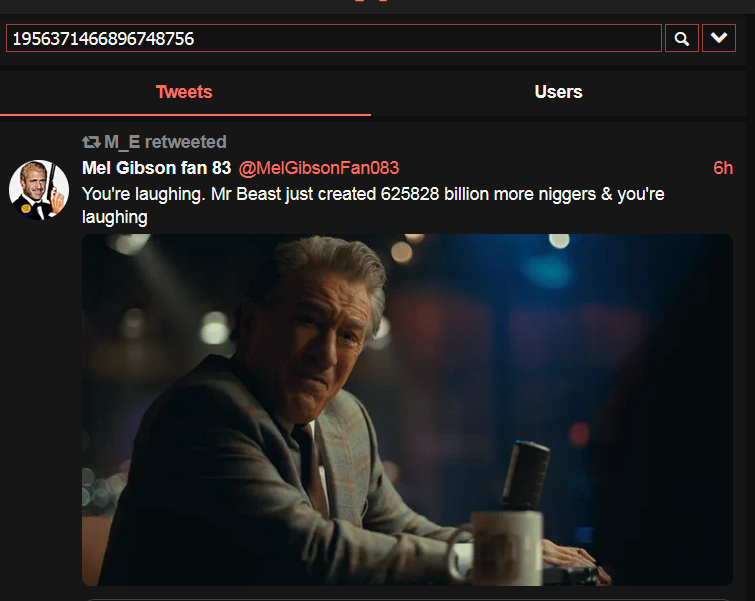755x601 pixels.
Task: Expand search options with the chevron
Action: pos(718,38)
